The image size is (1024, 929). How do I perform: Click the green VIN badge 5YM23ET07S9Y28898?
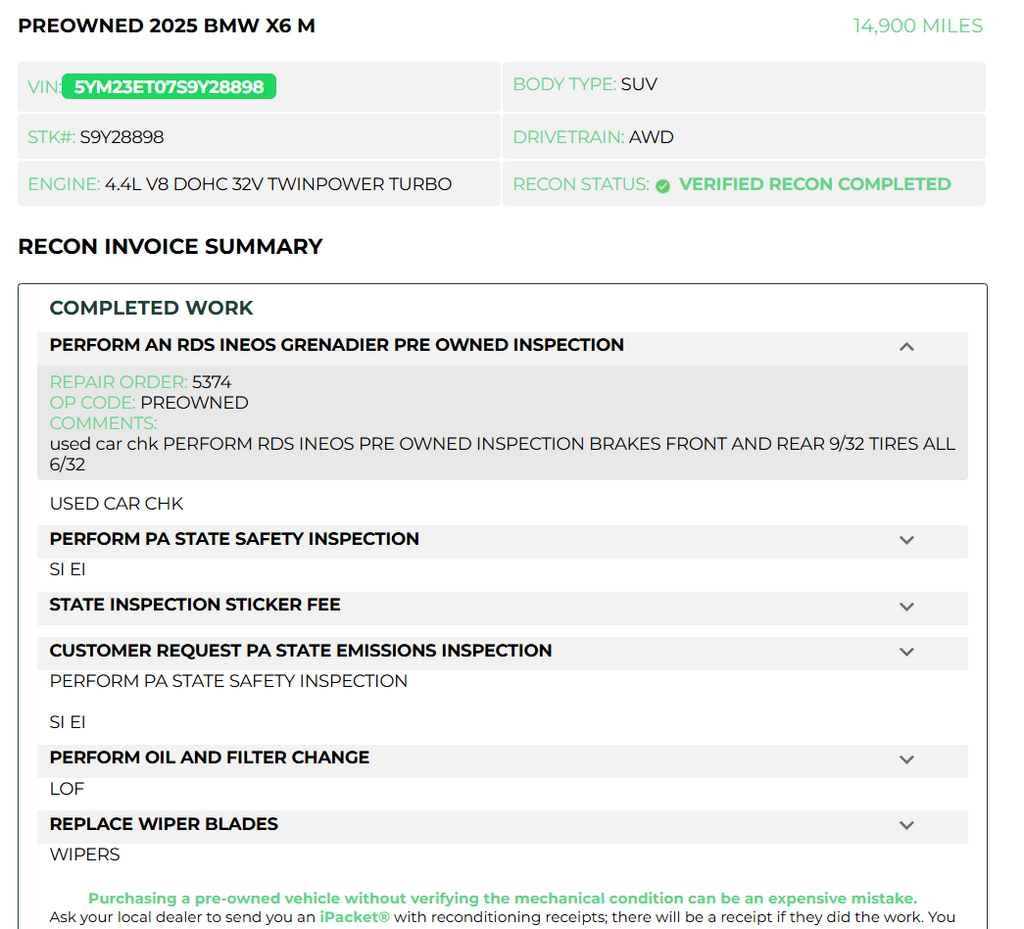(x=168, y=87)
